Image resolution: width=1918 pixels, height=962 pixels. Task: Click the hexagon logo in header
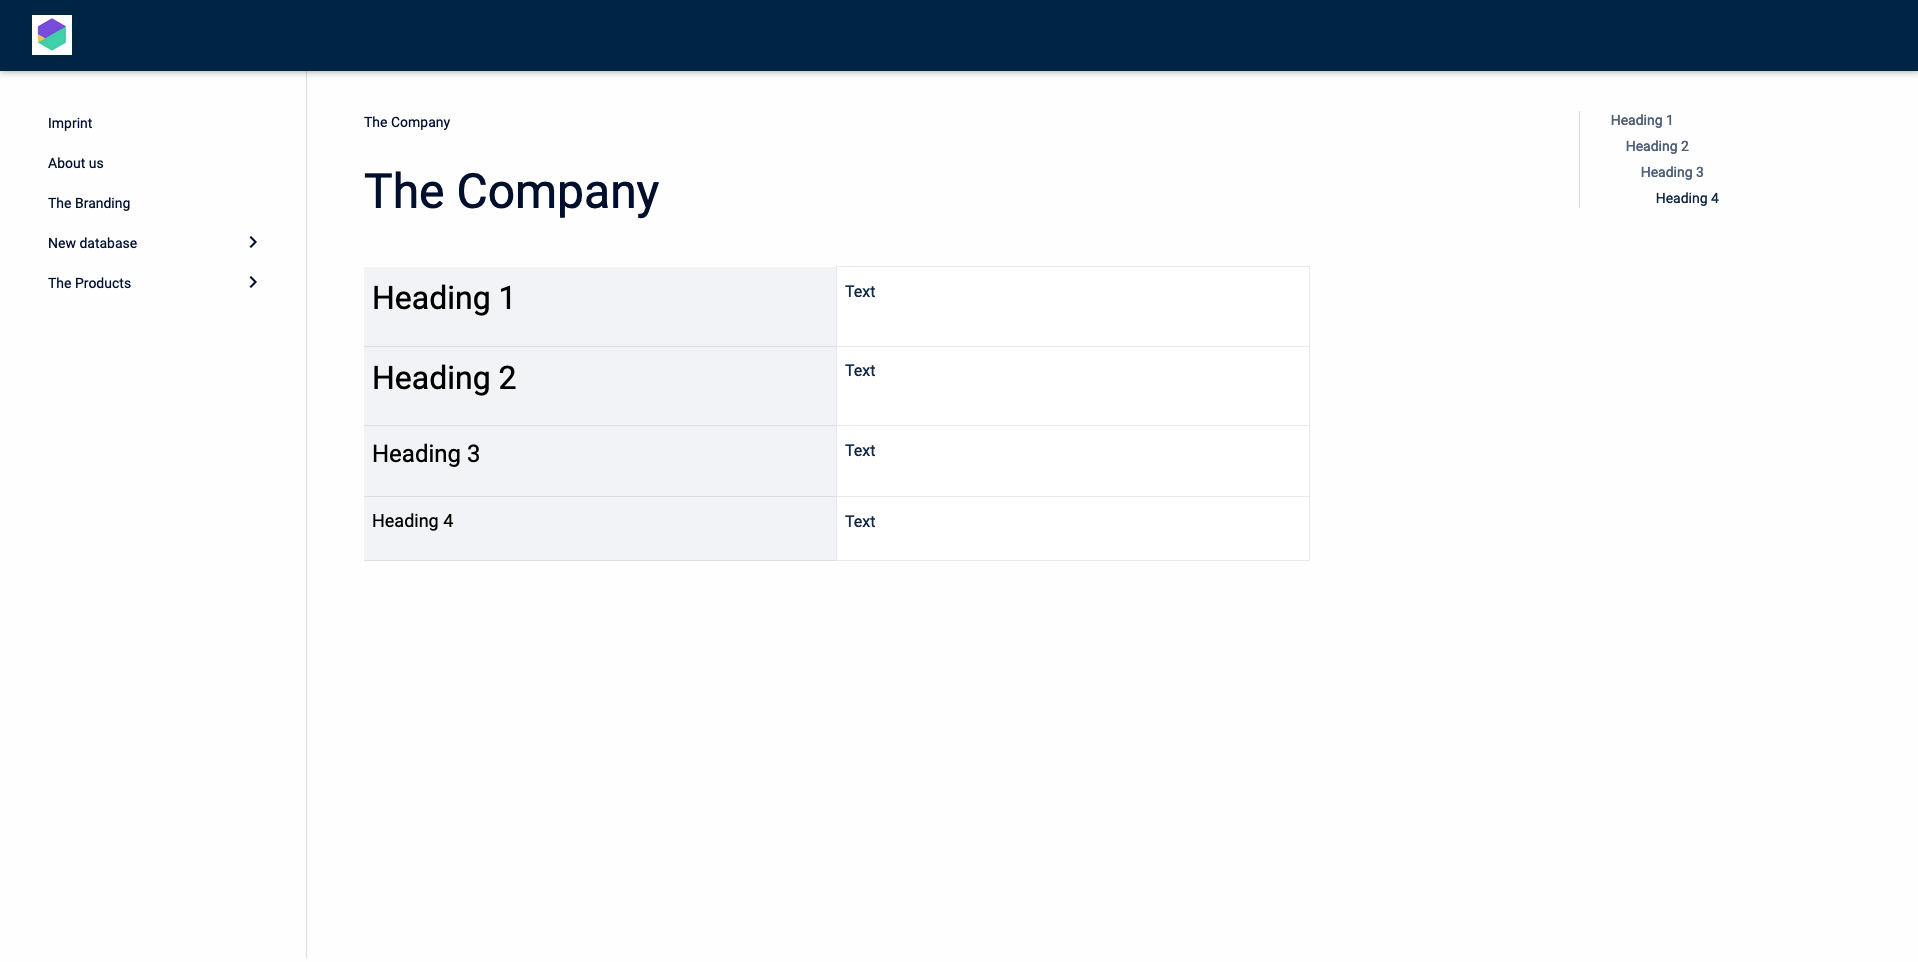[x=52, y=35]
